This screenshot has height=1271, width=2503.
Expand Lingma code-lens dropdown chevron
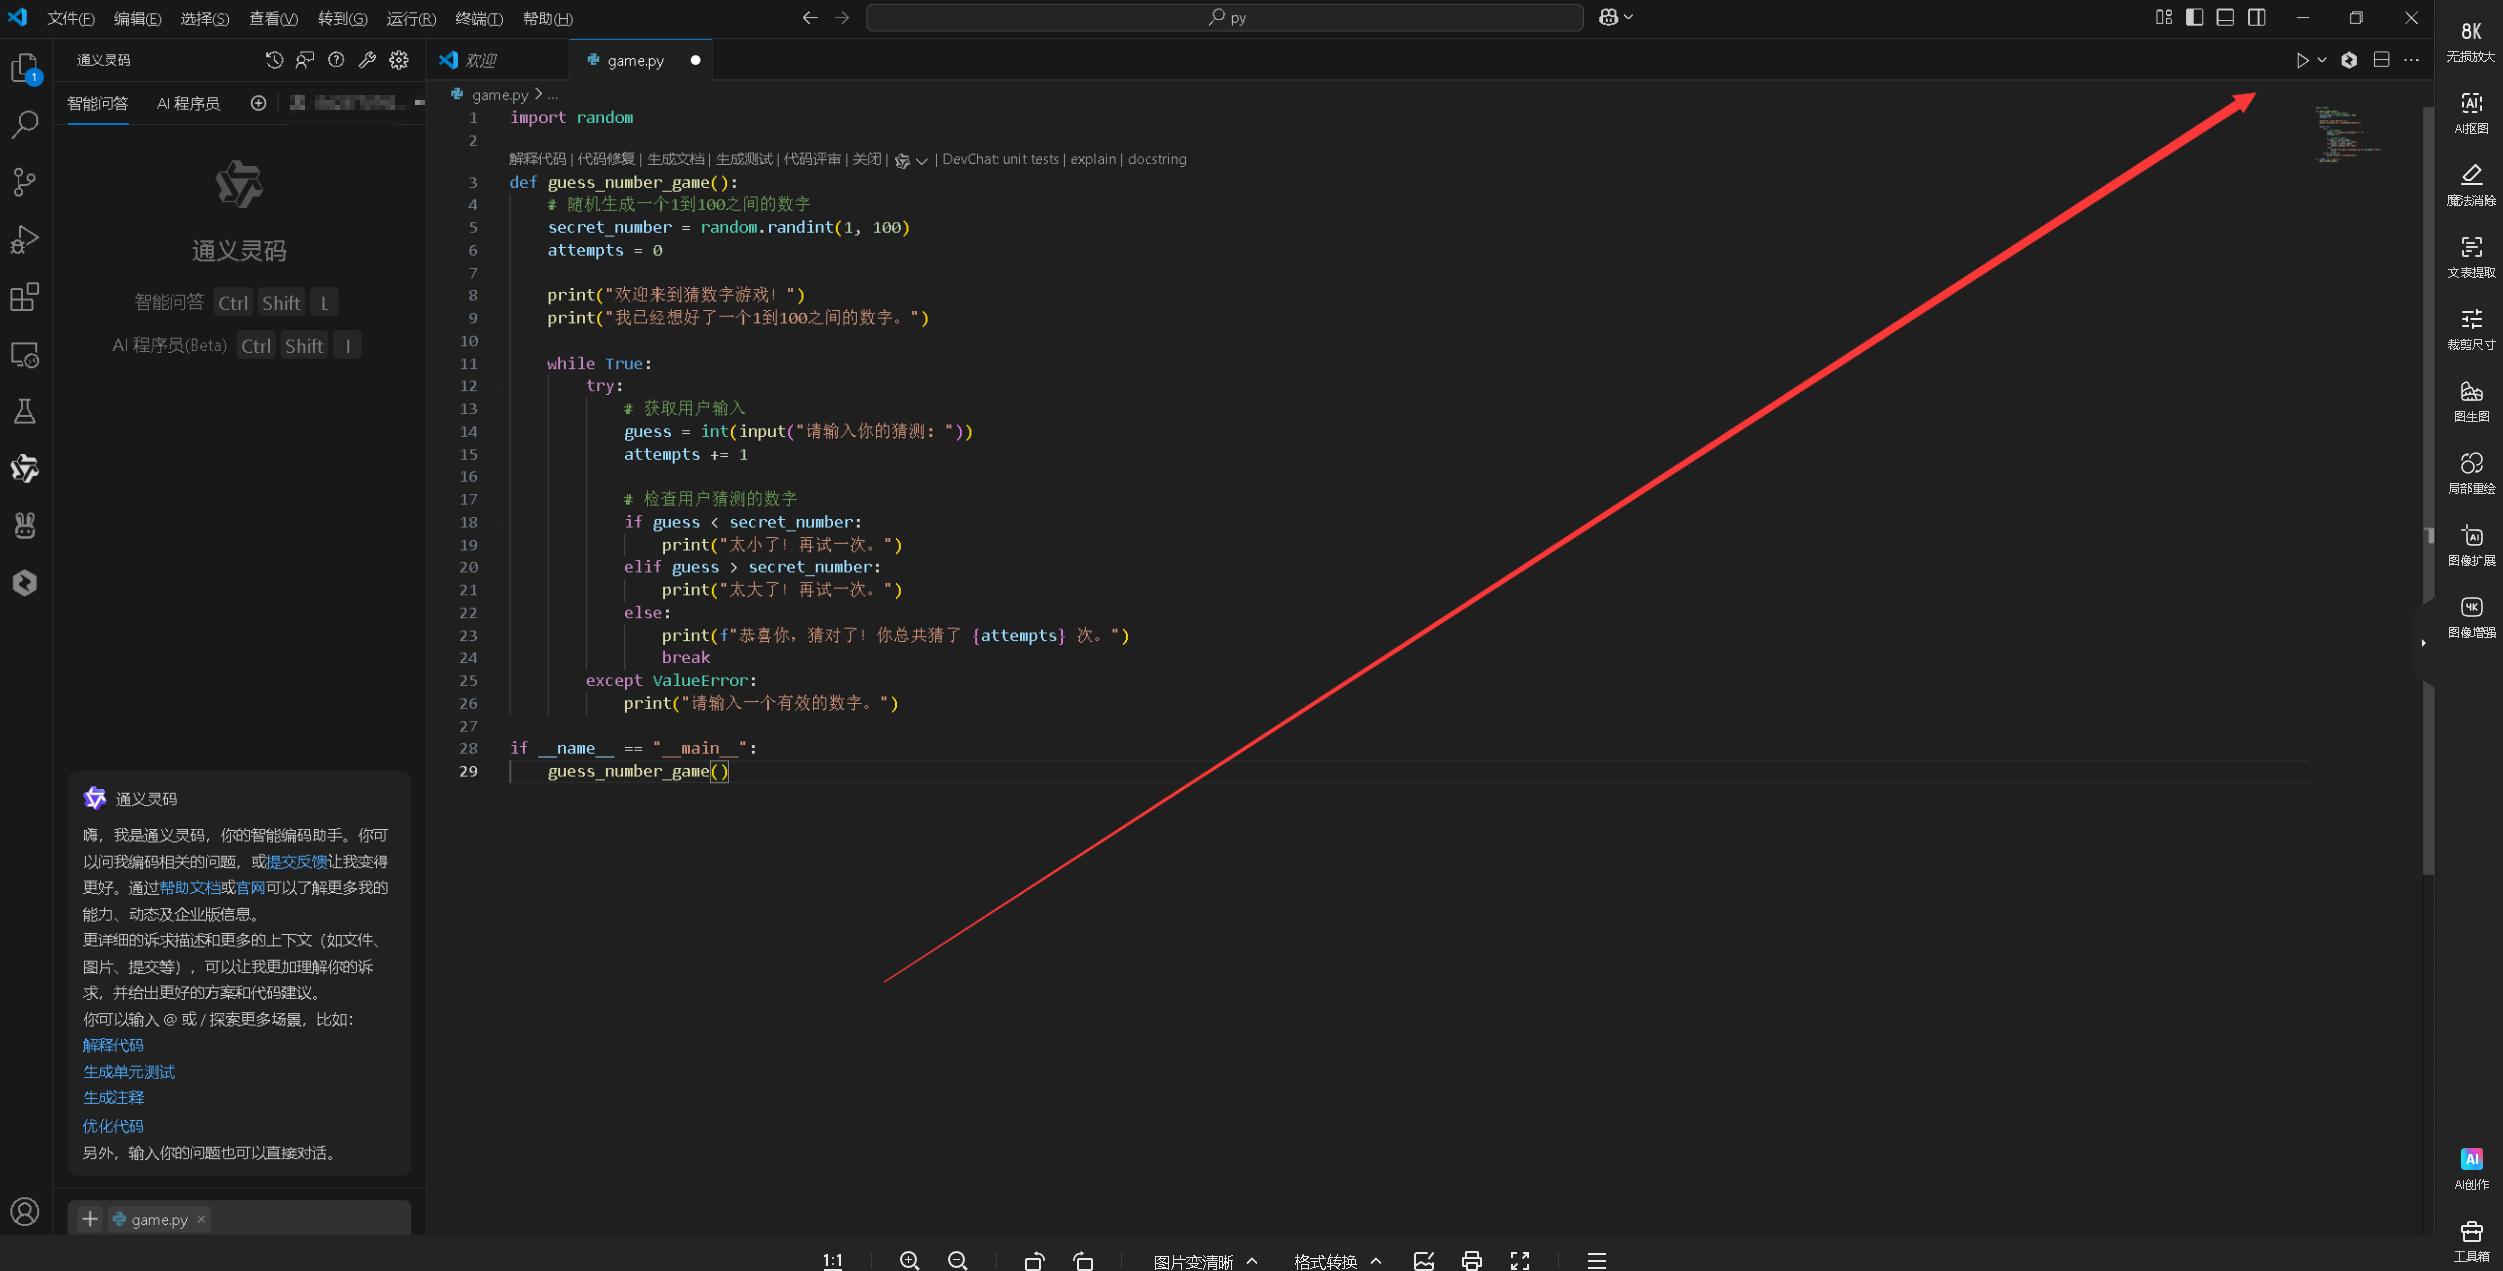[921, 160]
